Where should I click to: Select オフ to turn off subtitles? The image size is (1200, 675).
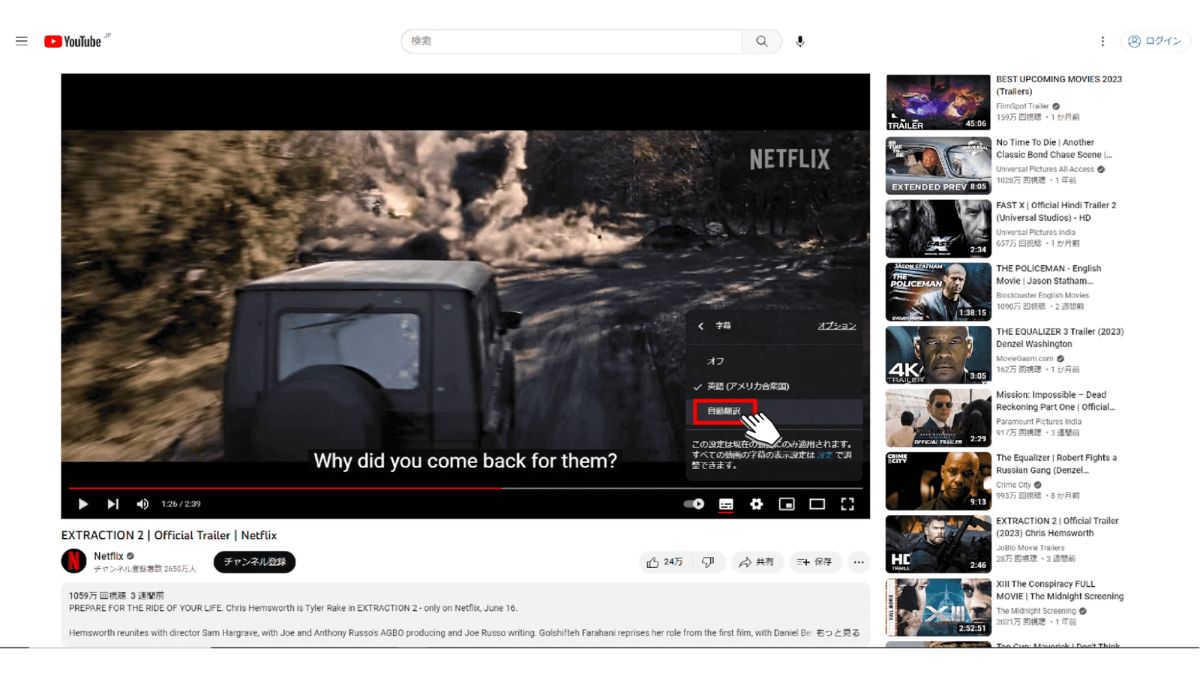[774, 361]
